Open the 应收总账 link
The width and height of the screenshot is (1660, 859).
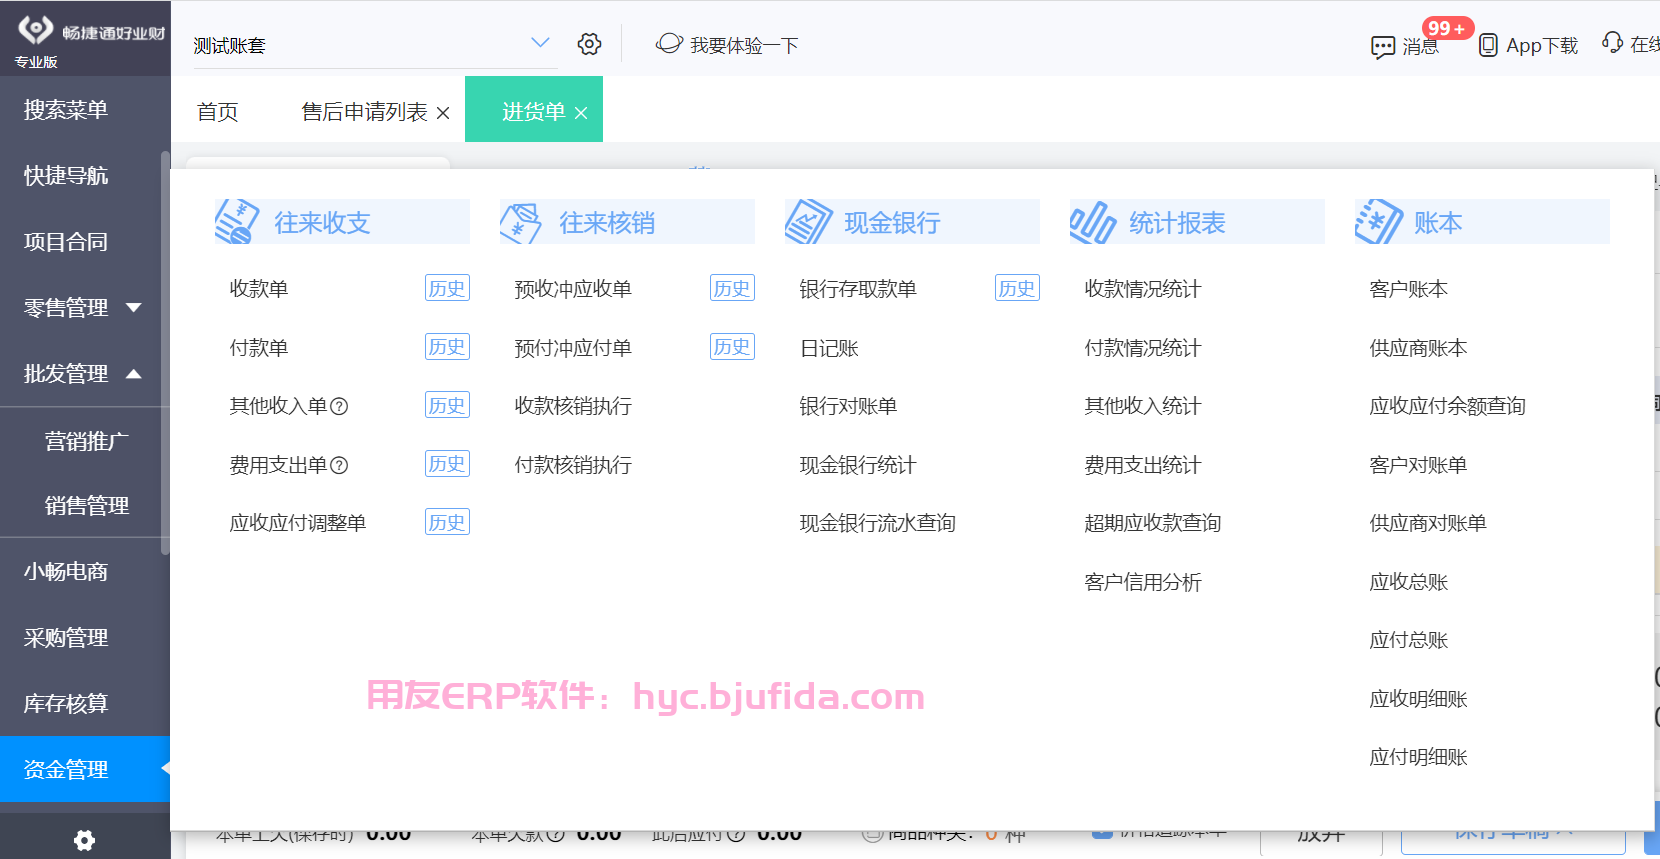click(x=1409, y=582)
